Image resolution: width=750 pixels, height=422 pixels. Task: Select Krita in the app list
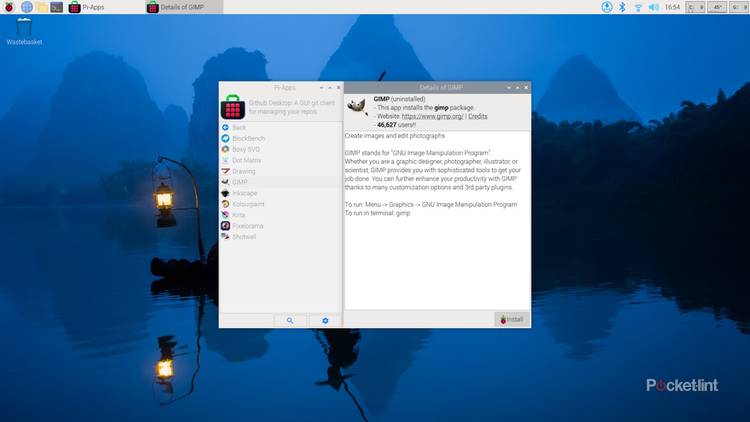(x=238, y=215)
